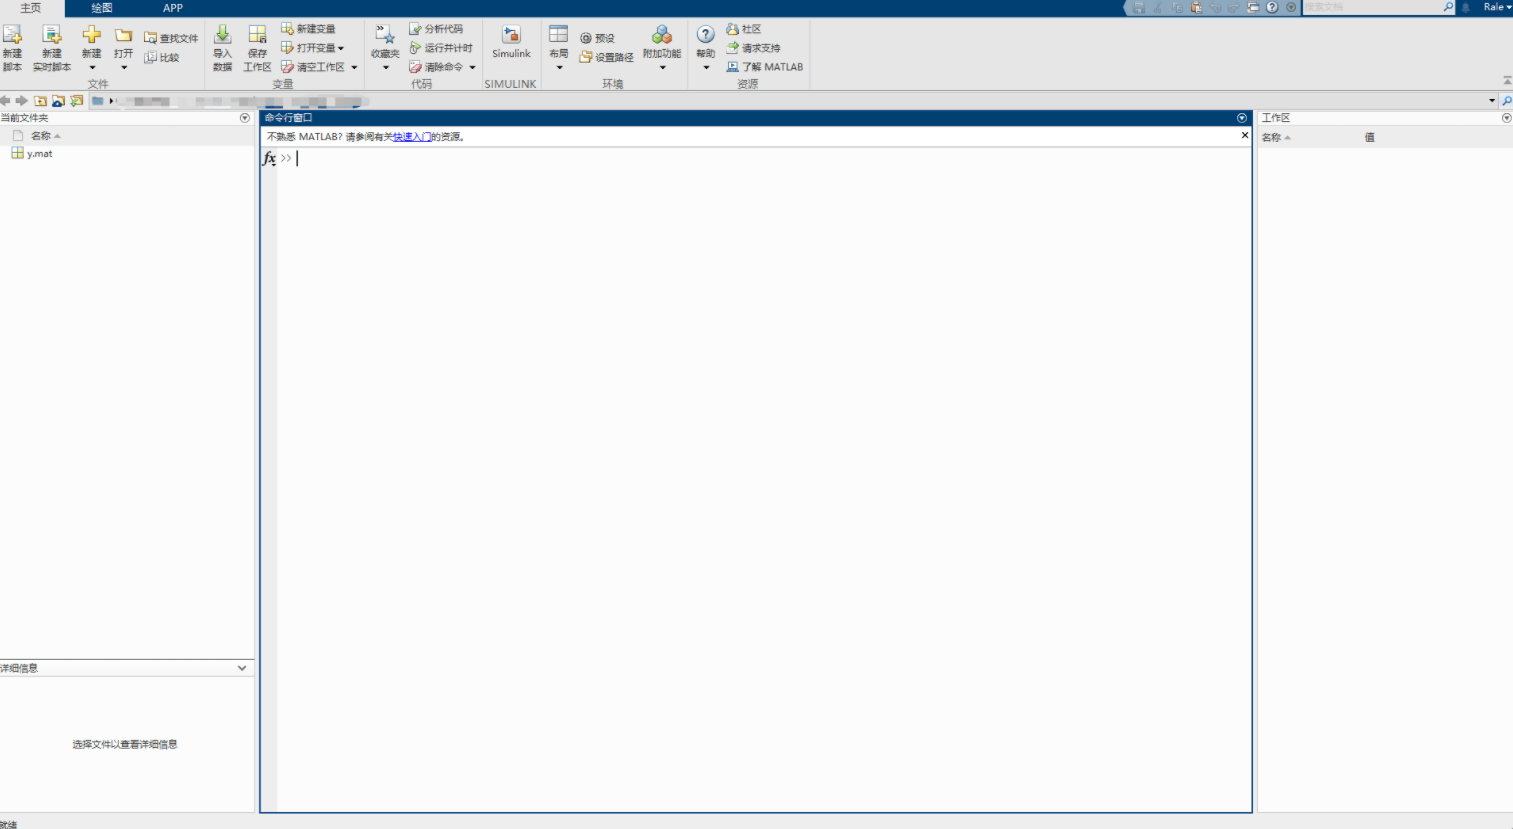Open the 命令行窗口 actions menu
This screenshot has width=1513, height=829.
pos(1242,118)
